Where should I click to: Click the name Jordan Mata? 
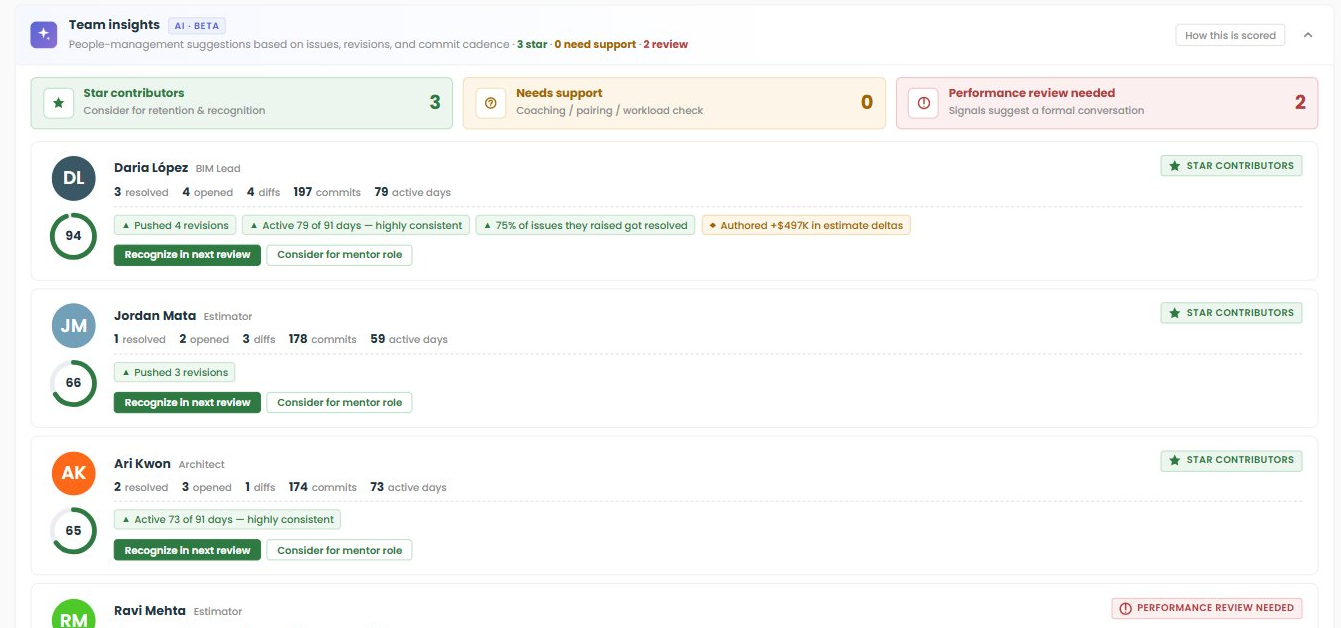coord(155,315)
